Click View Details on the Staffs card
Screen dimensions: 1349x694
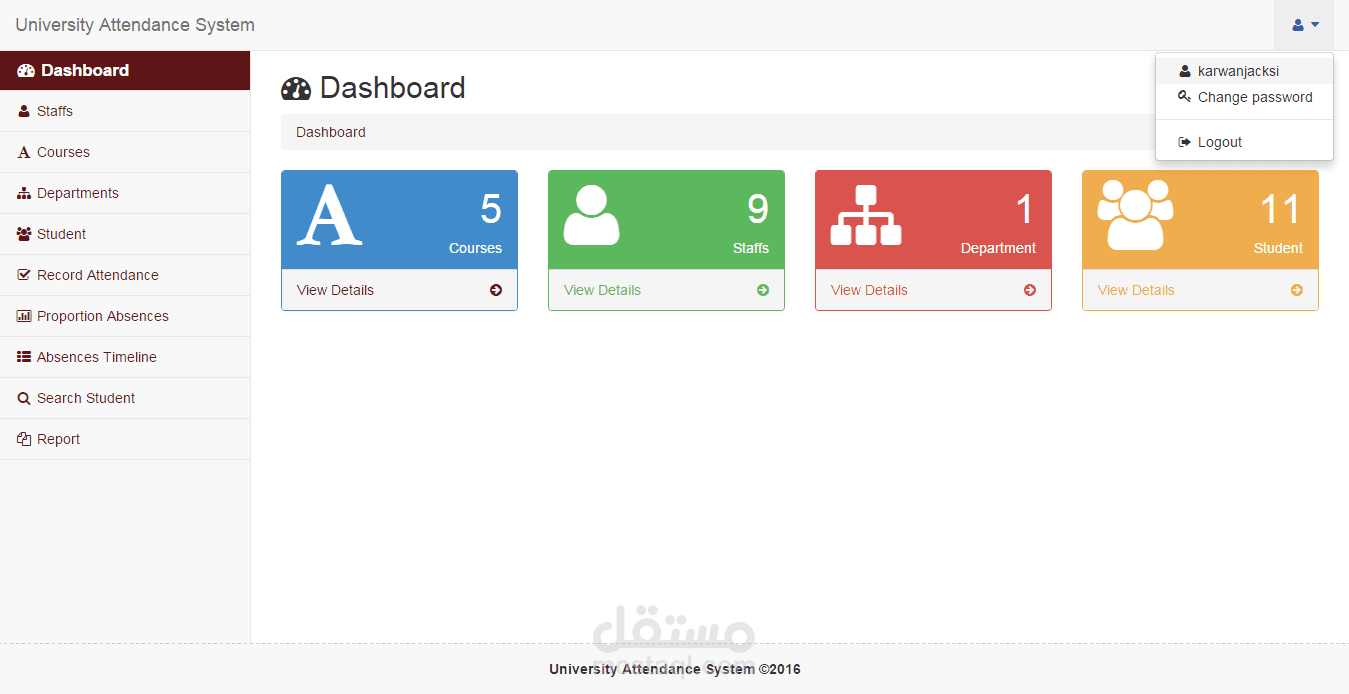(602, 290)
